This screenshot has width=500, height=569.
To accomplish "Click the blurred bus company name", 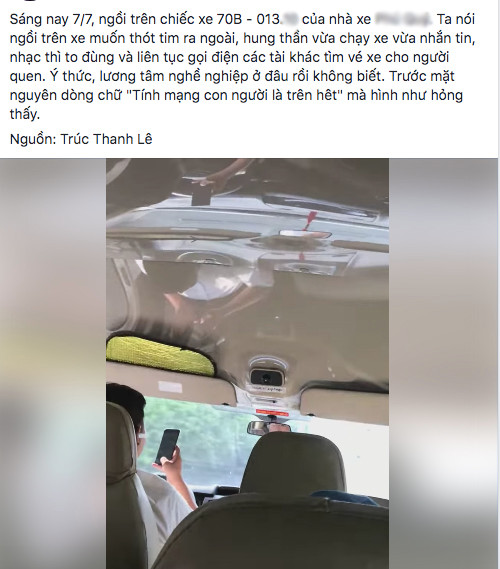I will tap(402, 19).
